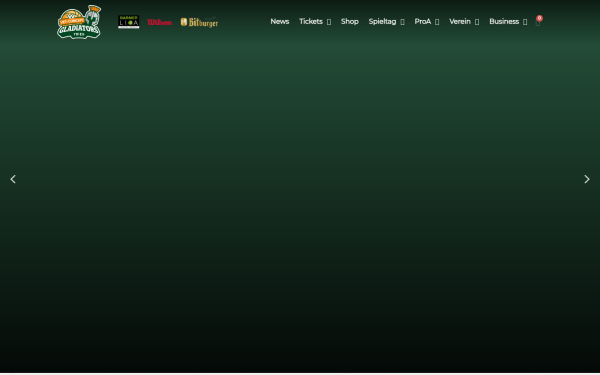Open the Tickets menu item
Screen dimensions: 600x375
point(311,21)
